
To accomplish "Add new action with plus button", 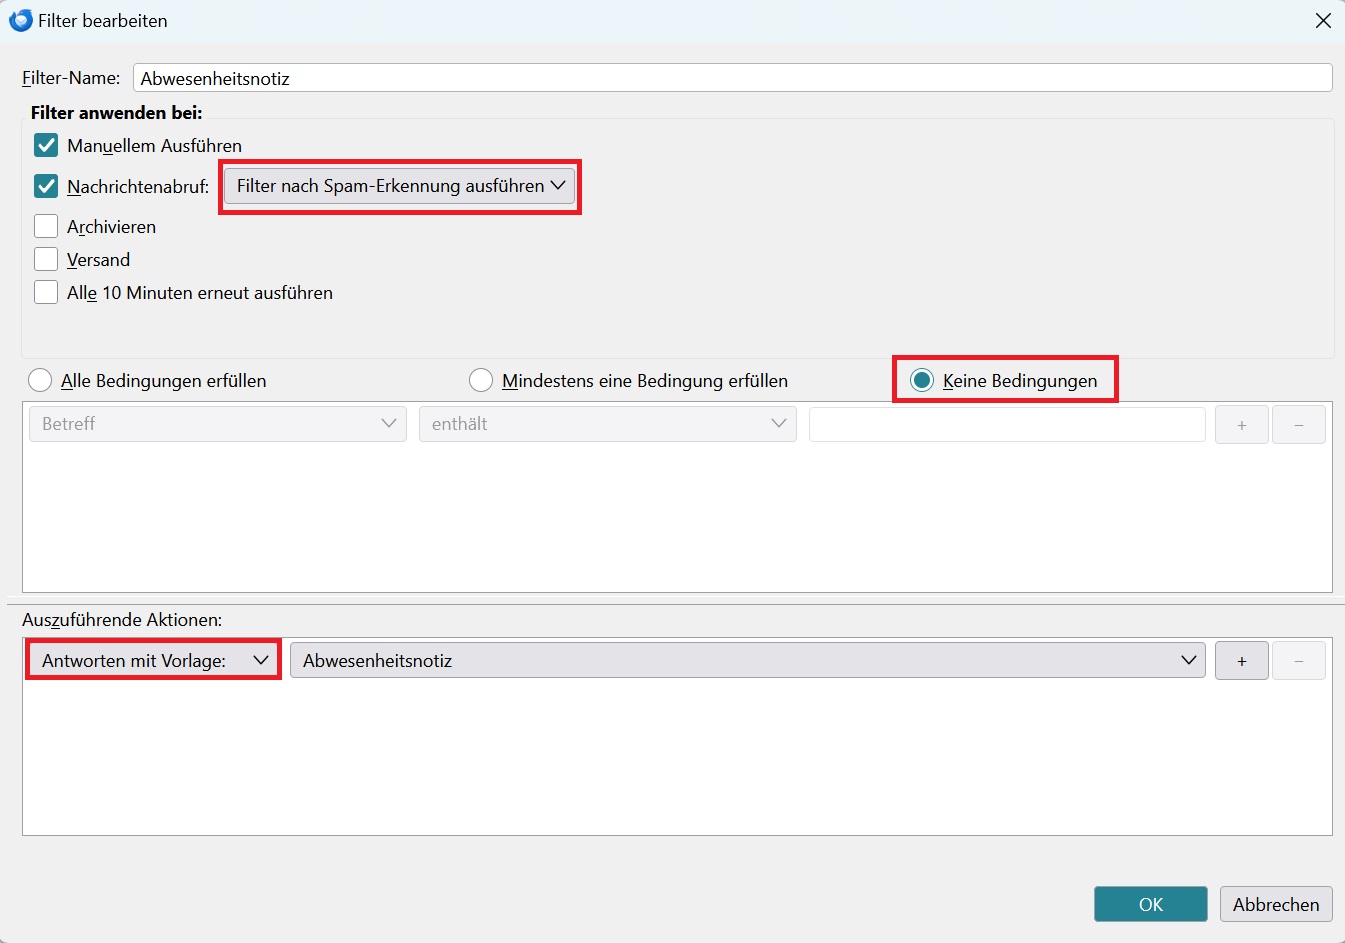I will [x=1241, y=661].
